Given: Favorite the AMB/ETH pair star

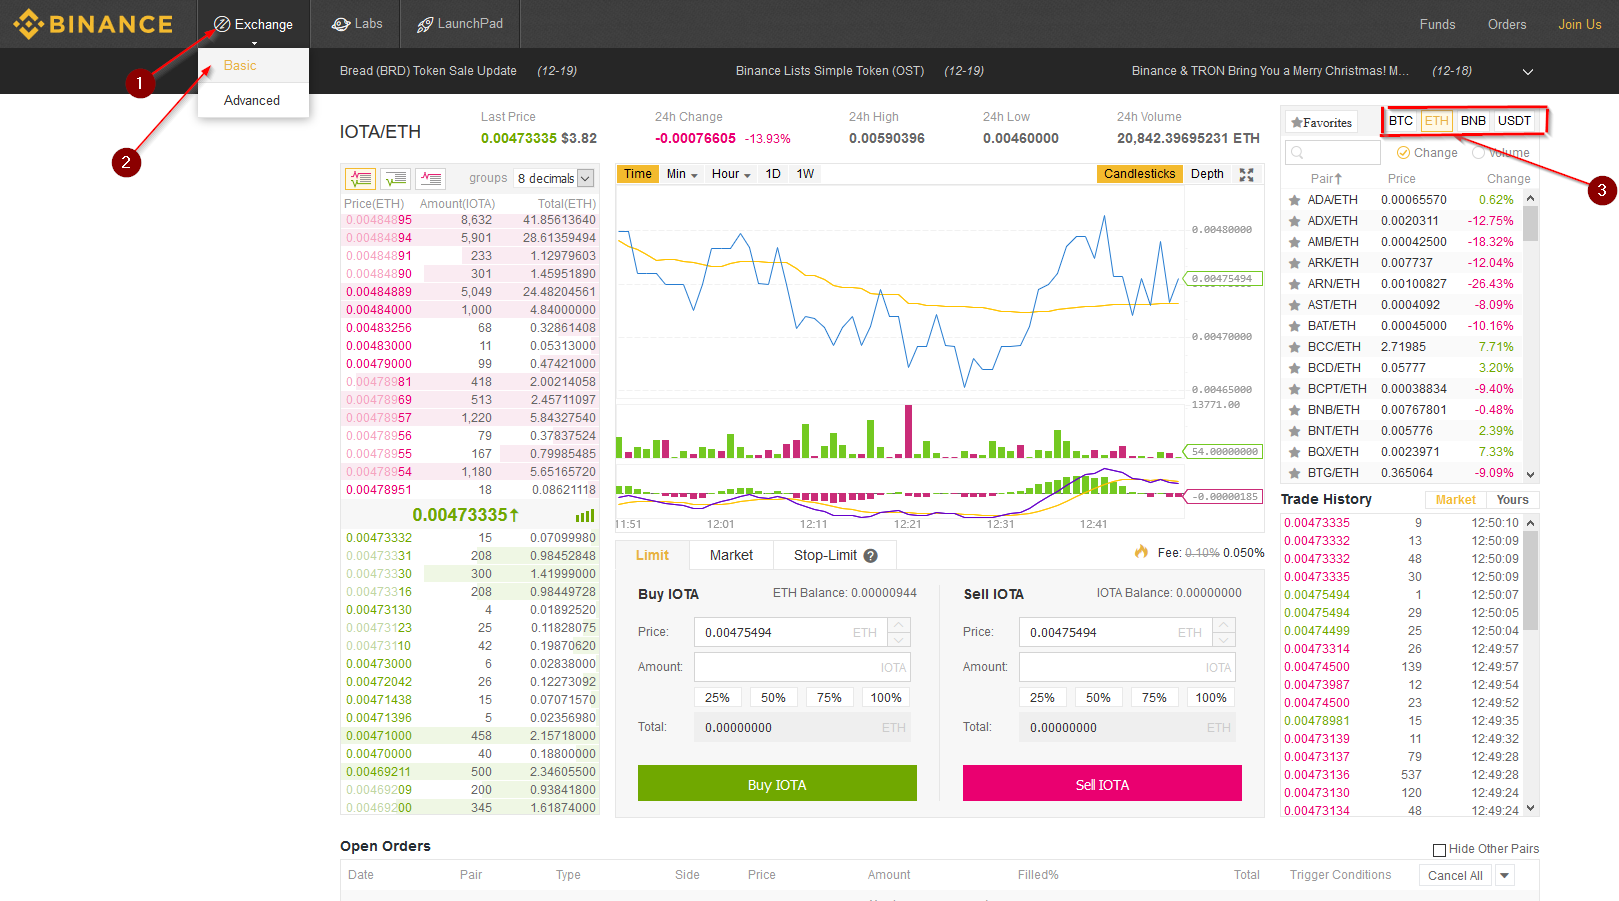Looking at the screenshot, I should pos(1295,242).
